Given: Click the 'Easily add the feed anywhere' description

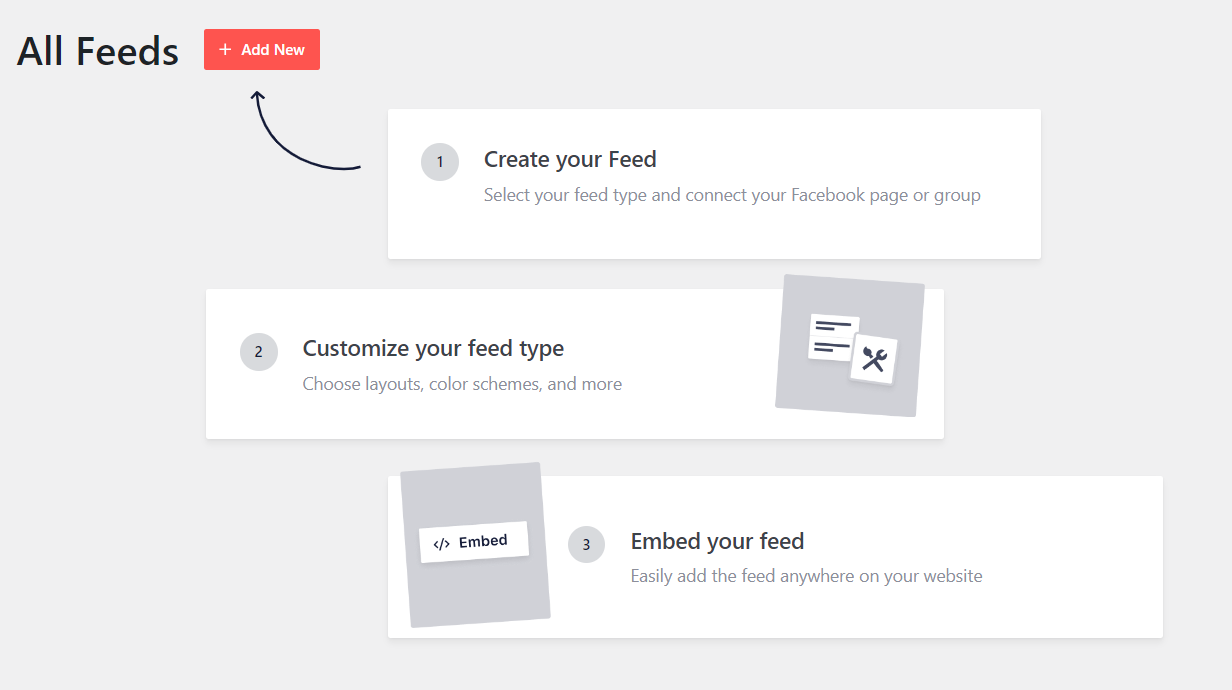Looking at the screenshot, I should click(806, 576).
